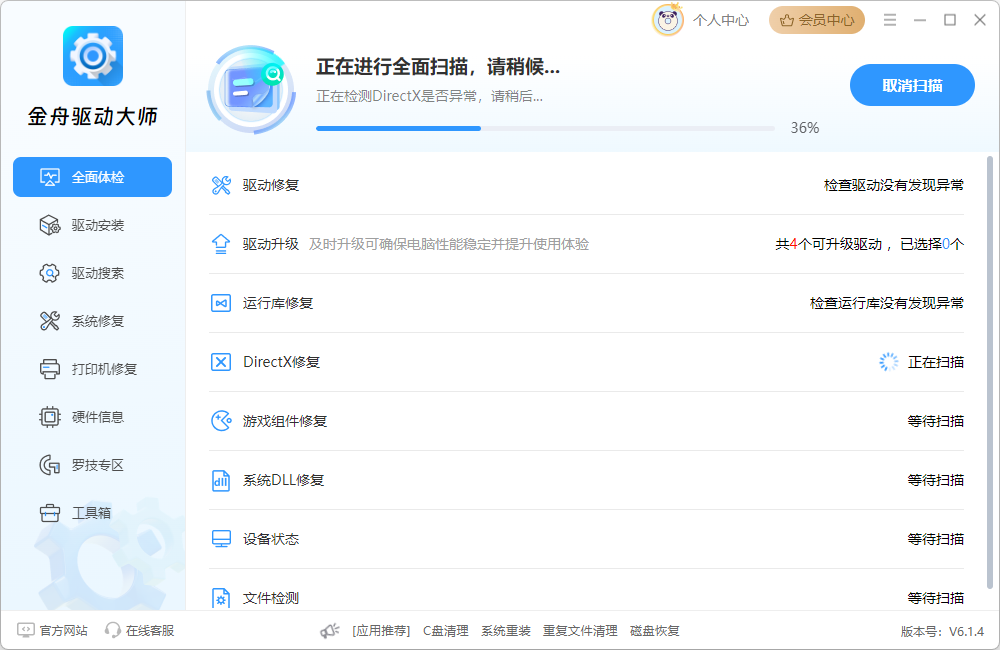The height and width of the screenshot is (650, 1000).
Task: Open the 驱动安装 panel in the sidebar
Action: point(92,225)
